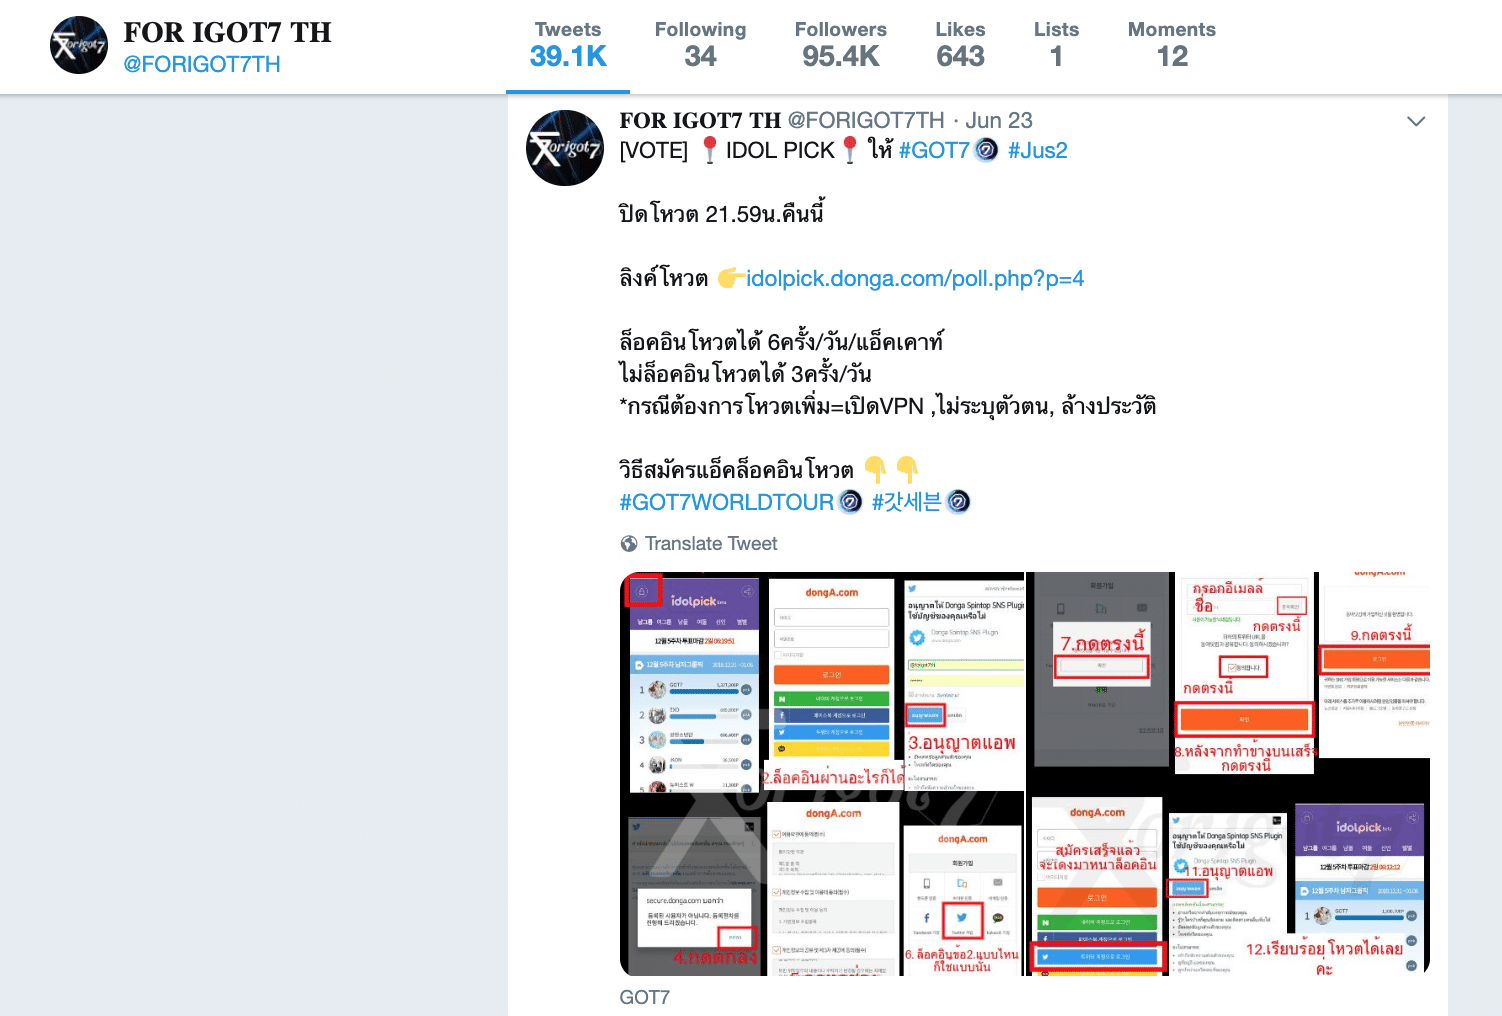The width and height of the screenshot is (1502, 1016).
Task: Click the tweet author's avatar image
Action: (565, 148)
